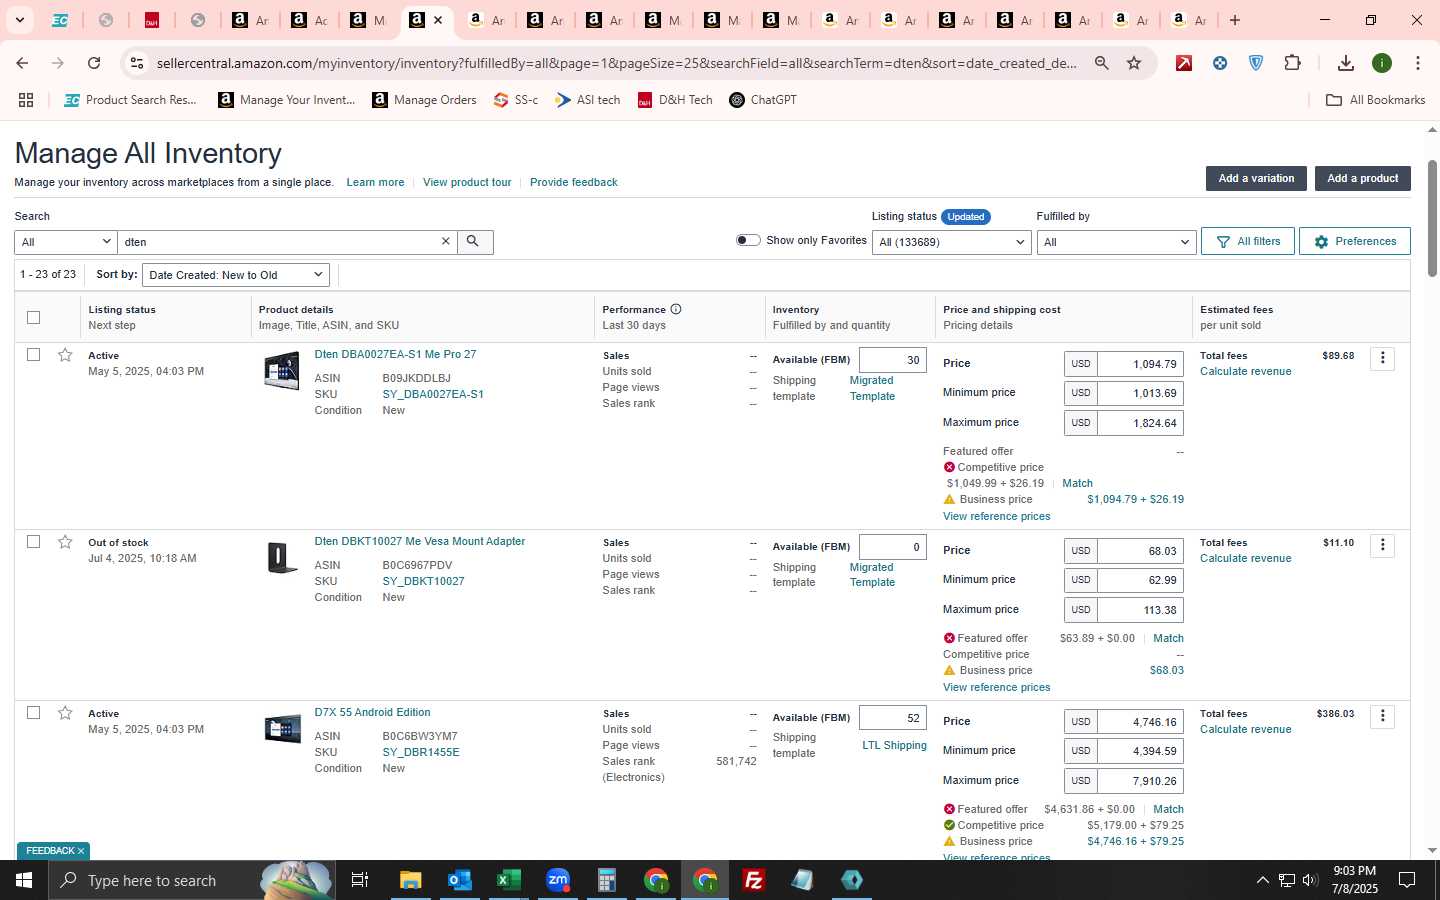The image size is (1440, 900).
Task: Open the Chrome three-dot menu
Action: [x=1418, y=63]
